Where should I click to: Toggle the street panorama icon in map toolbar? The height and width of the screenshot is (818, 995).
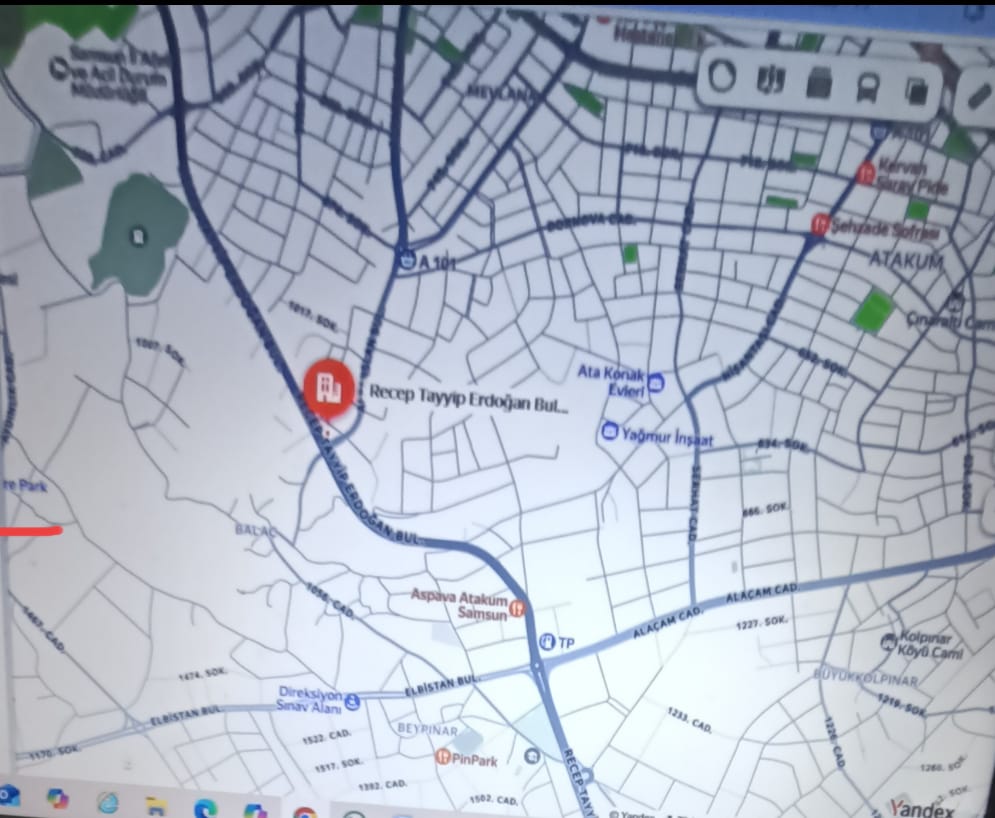[771, 81]
